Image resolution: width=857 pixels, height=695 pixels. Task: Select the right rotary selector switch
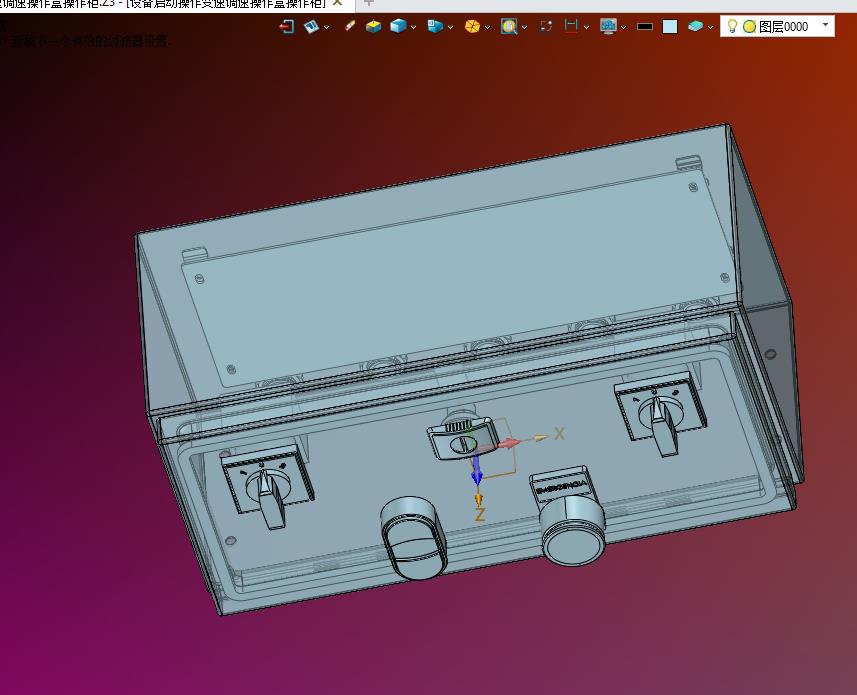click(660, 414)
